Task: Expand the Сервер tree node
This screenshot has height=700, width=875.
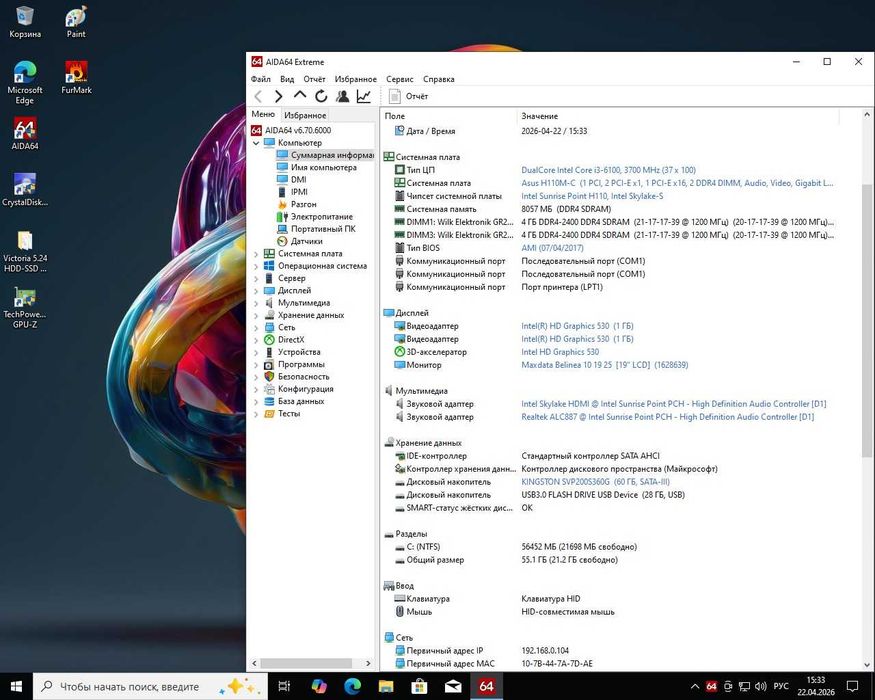Action: click(x=256, y=279)
